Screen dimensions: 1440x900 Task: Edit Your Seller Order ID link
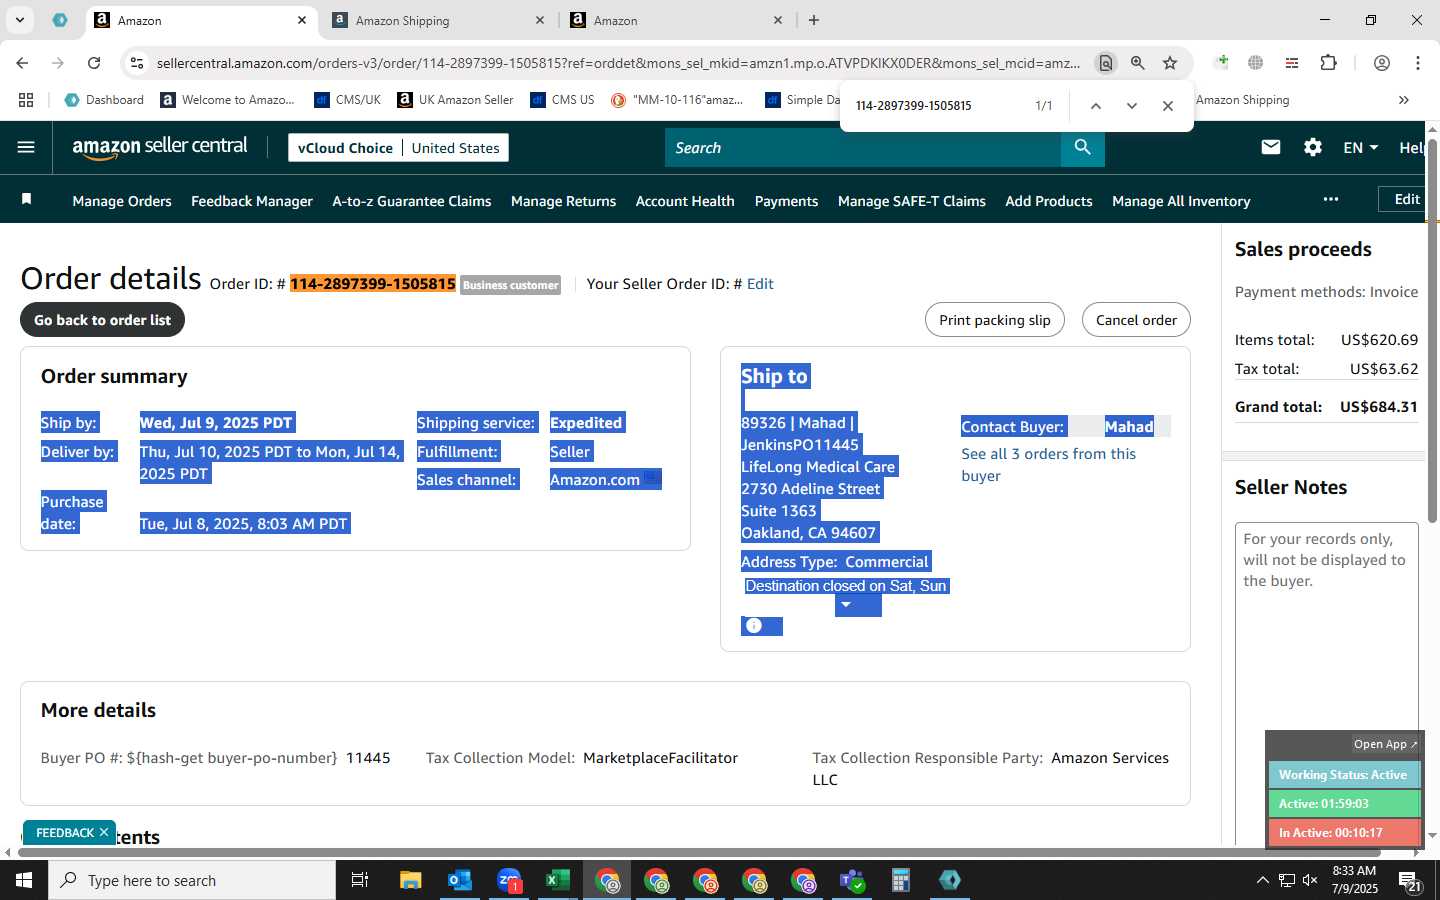760,284
